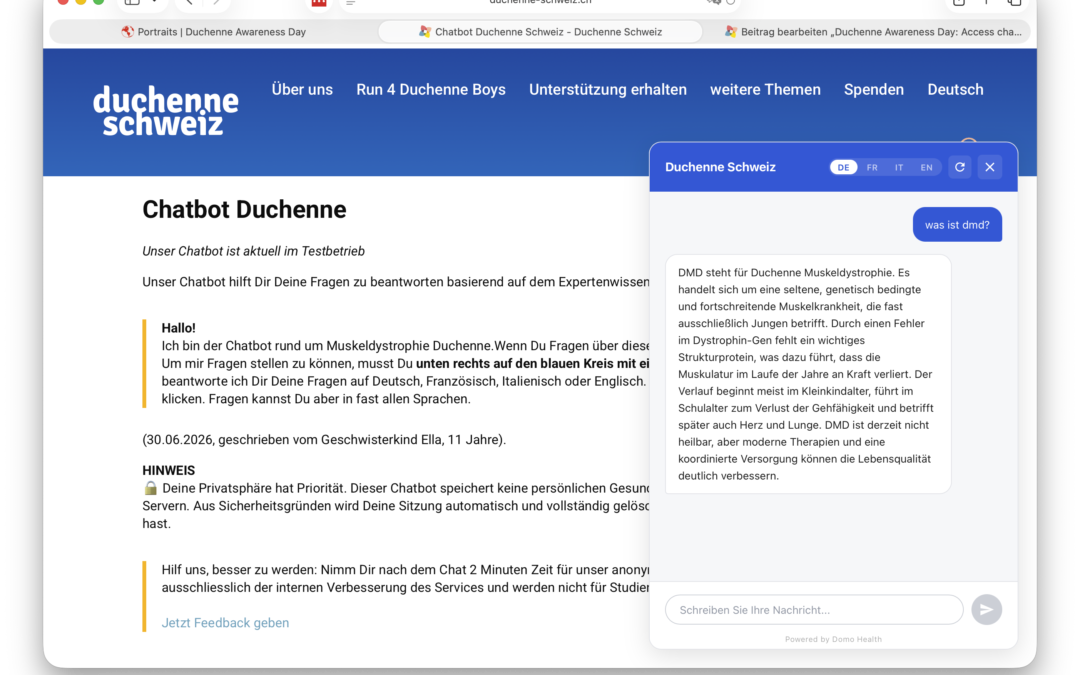Click the Jetzt Feedback geben link
The image size is (1080, 675).
pyautogui.click(x=225, y=623)
